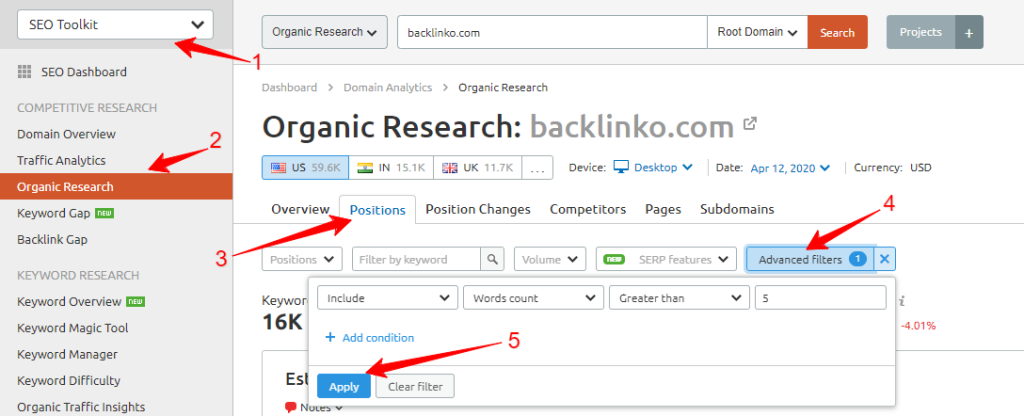Screen dimensions: 1024x416
Task: Click the more countries ellipsis button
Action: (537, 167)
